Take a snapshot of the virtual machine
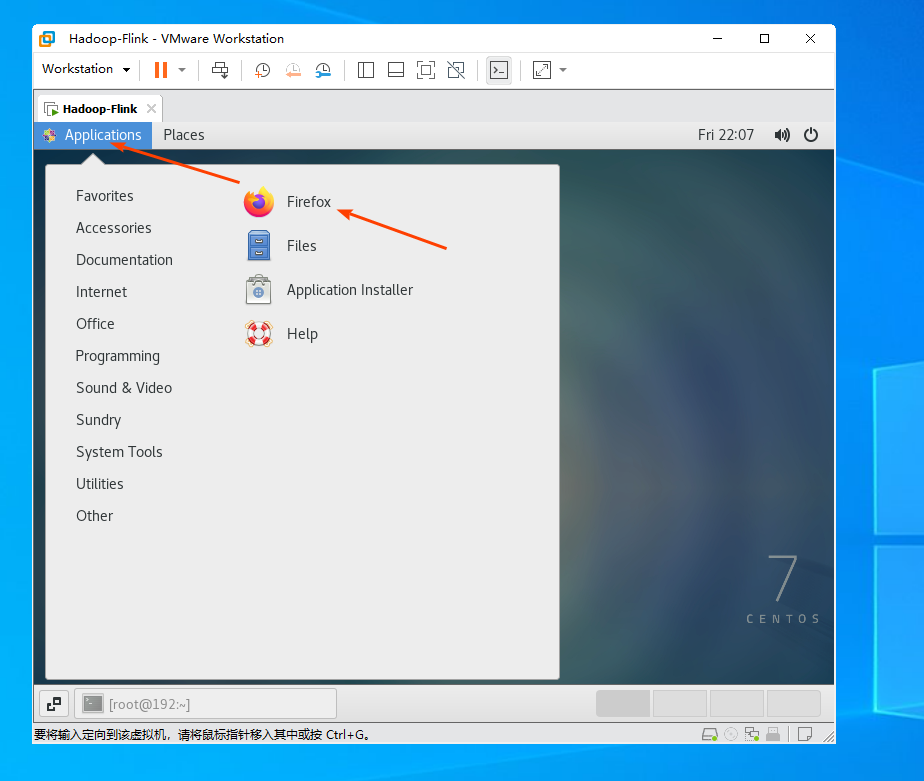Viewport: 924px width, 781px height. click(262, 70)
